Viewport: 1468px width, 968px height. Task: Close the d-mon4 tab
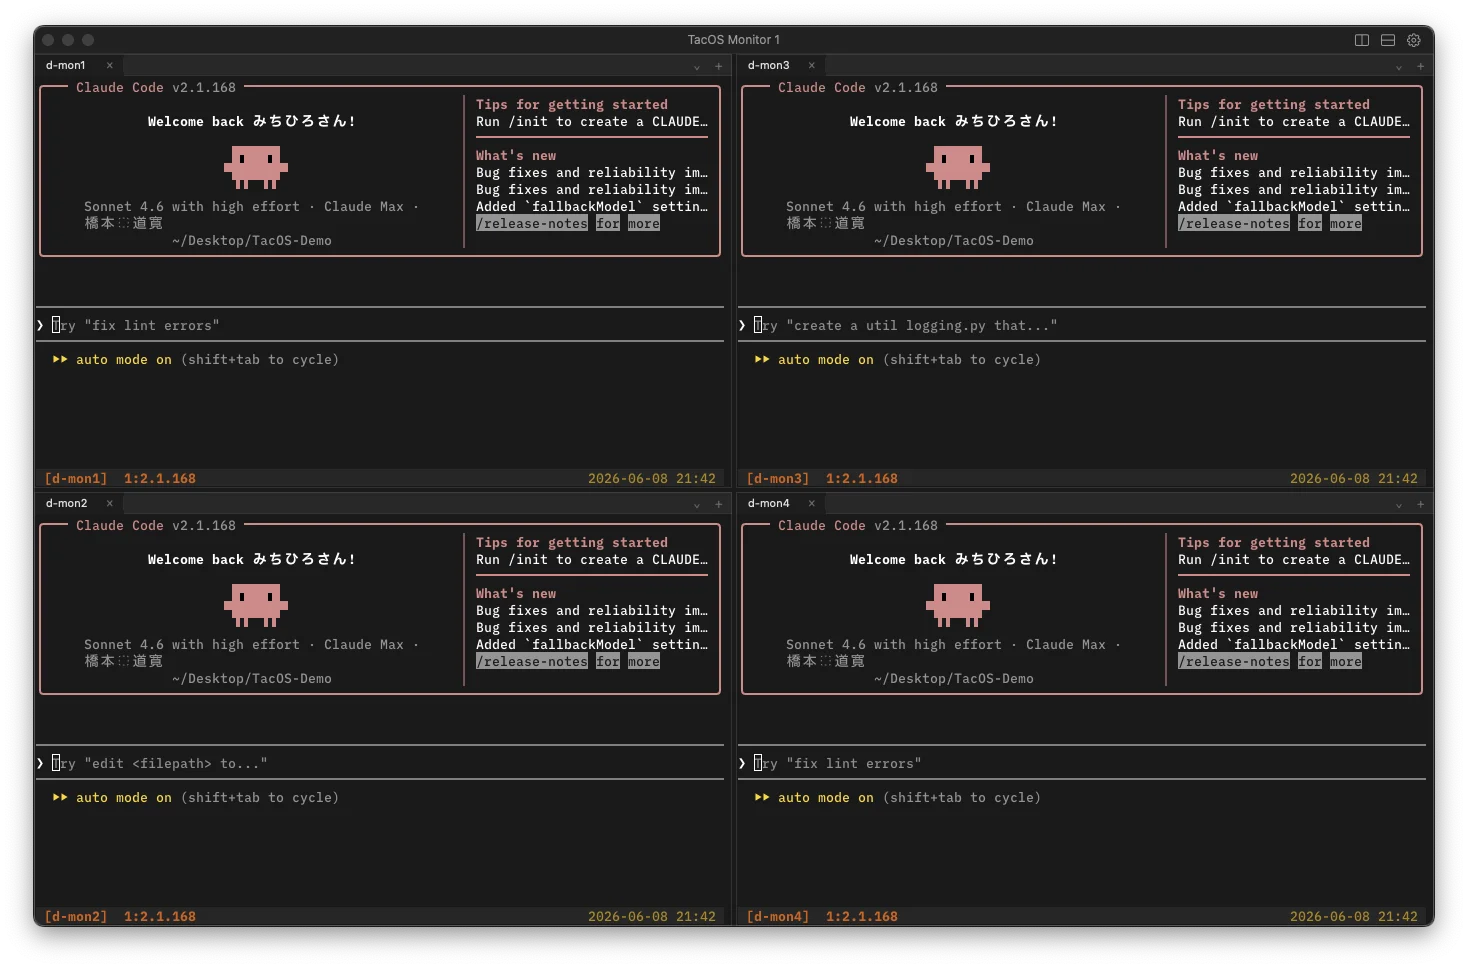click(x=812, y=503)
